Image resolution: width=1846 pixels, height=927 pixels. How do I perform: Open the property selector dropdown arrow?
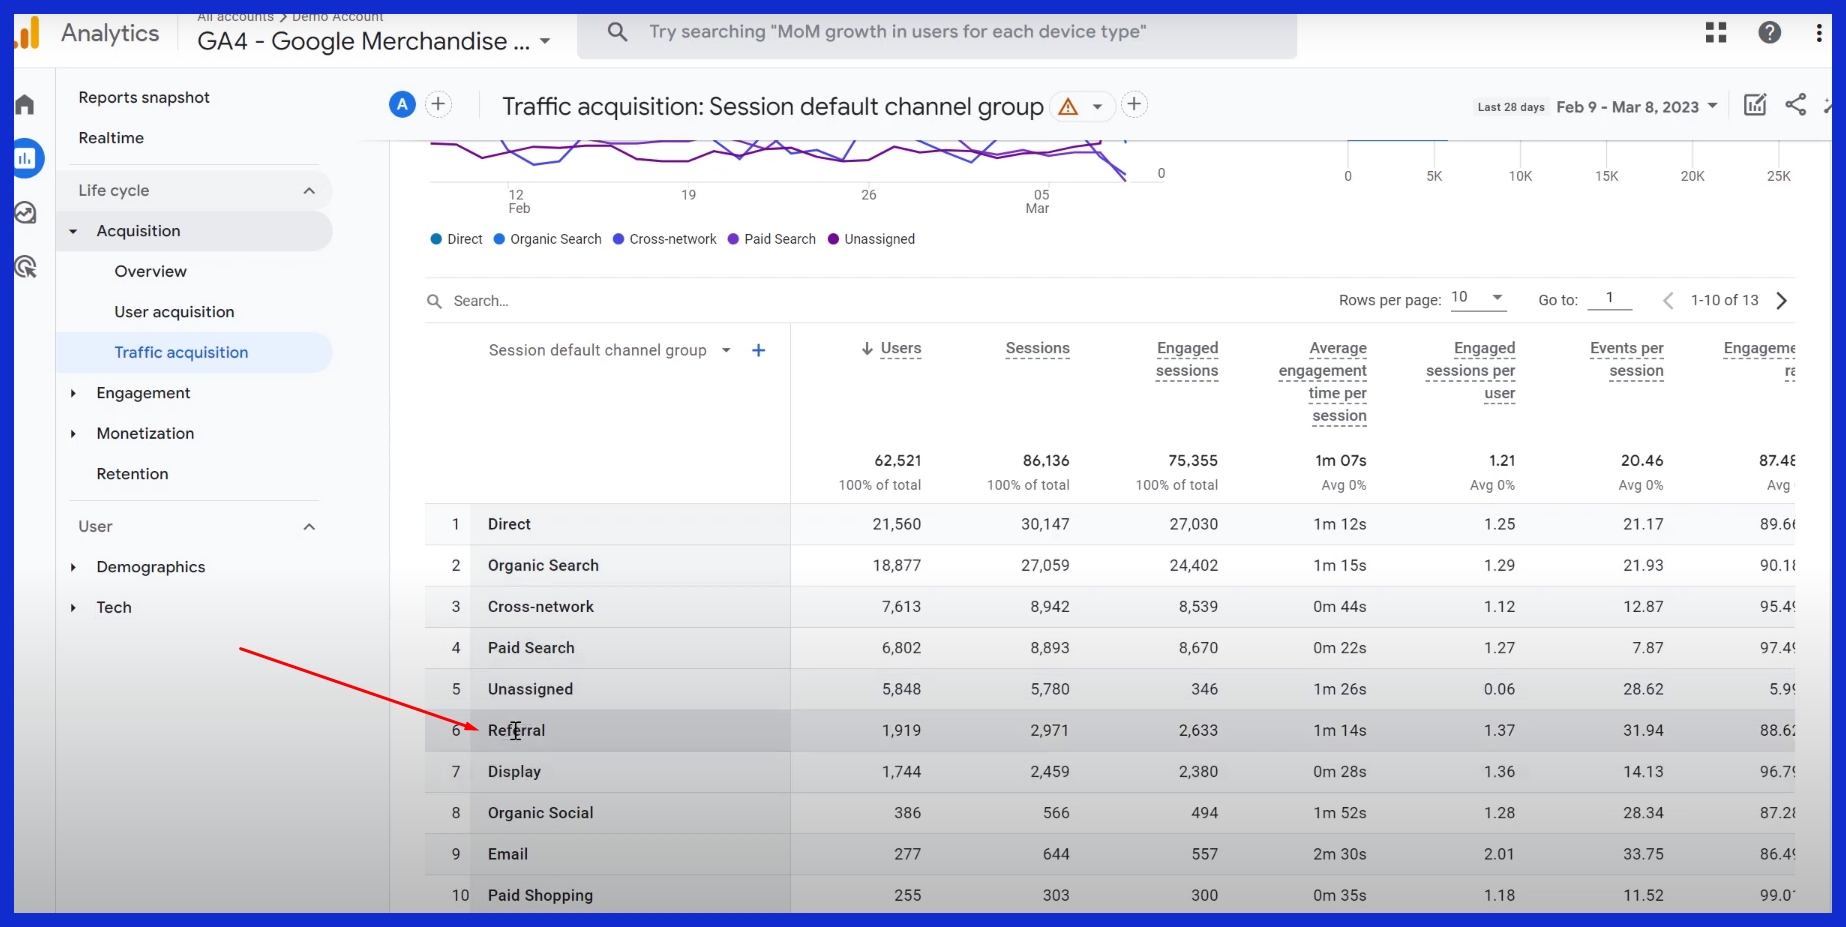[545, 41]
